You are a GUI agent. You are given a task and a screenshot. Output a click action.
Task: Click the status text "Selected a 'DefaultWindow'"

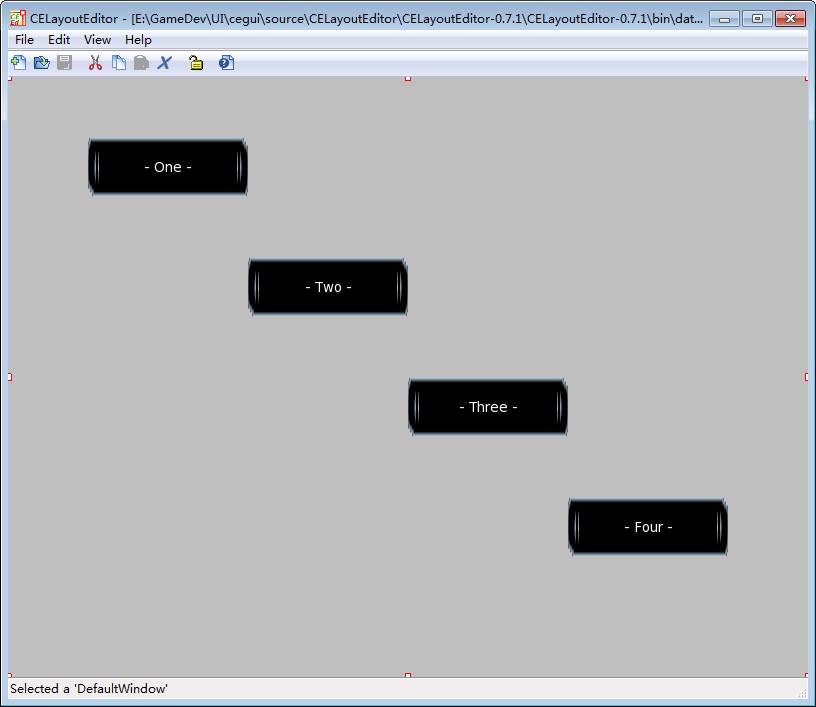coord(89,689)
